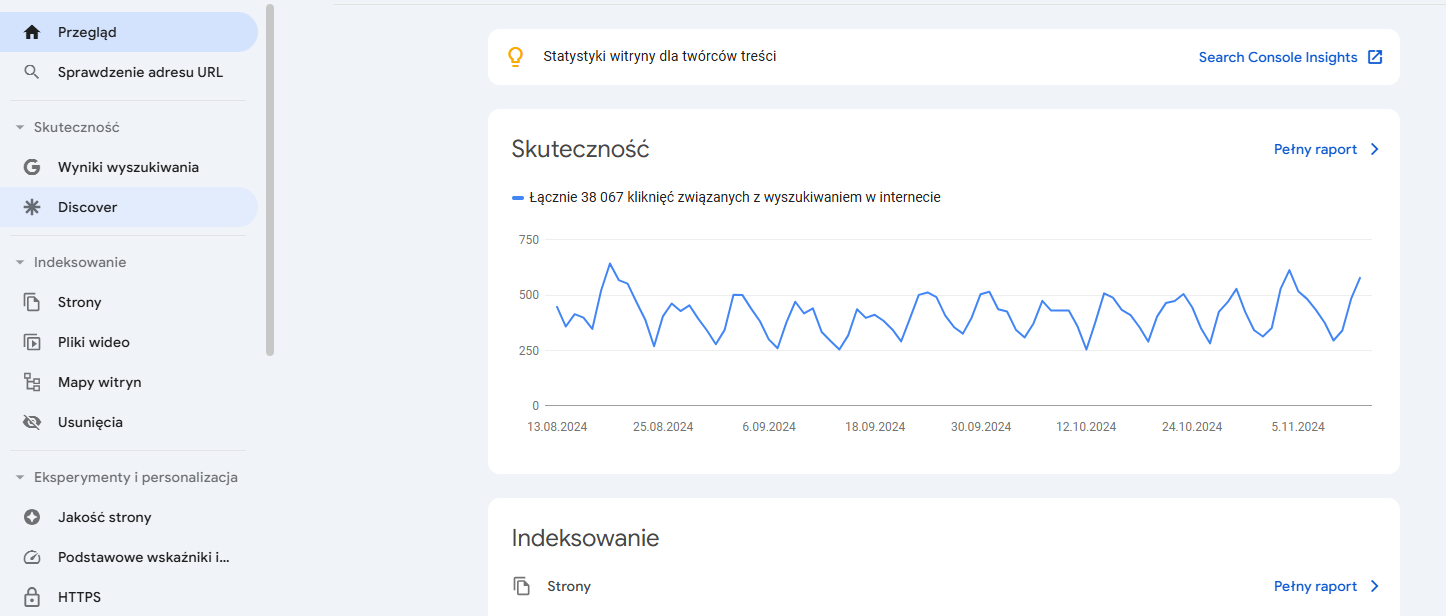Click the lightbulb icon in the insights banner
This screenshot has width=1446, height=616.
[x=515, y=56]
